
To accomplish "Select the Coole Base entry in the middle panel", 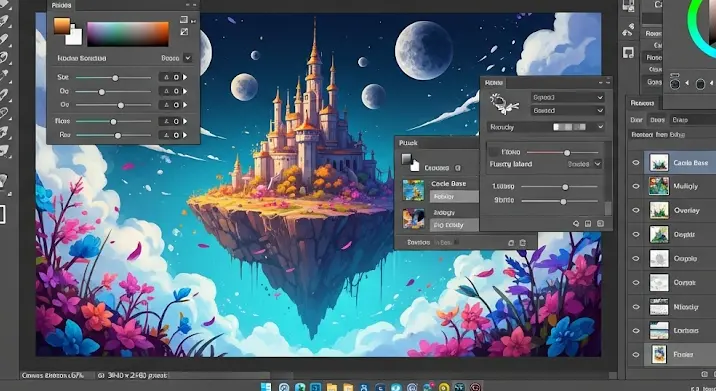I will (x=448, y=183).
